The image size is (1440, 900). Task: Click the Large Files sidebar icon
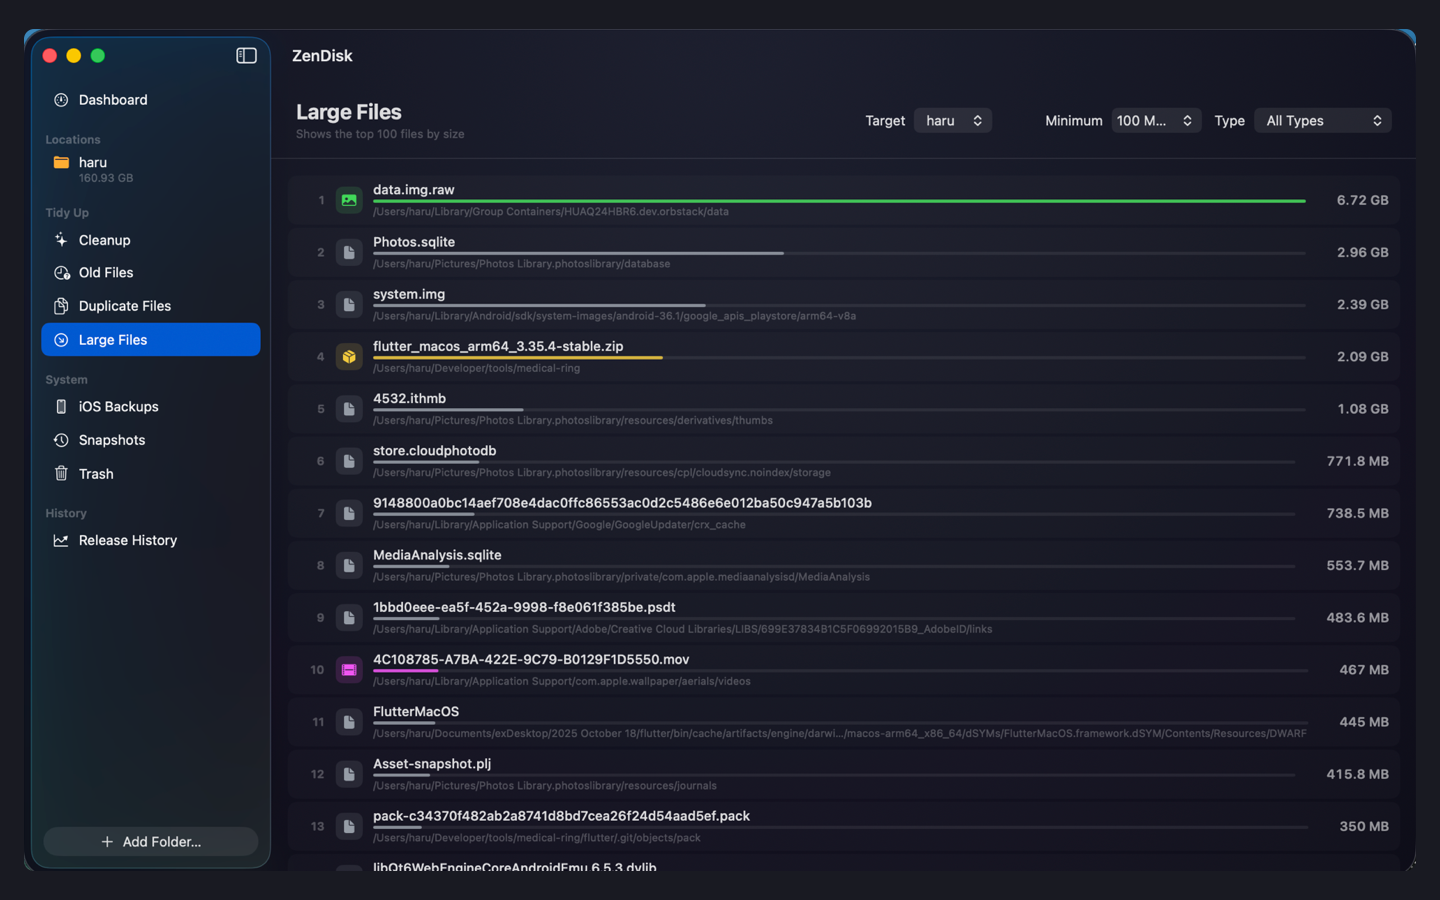click(61, 340)
